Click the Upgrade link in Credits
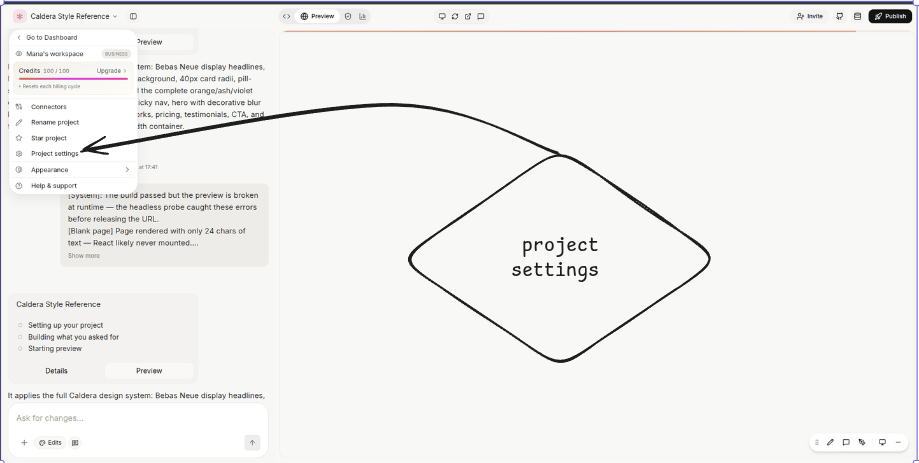Image resolution: width=919 pixels, height=463 pixels. tap(111, 71)
